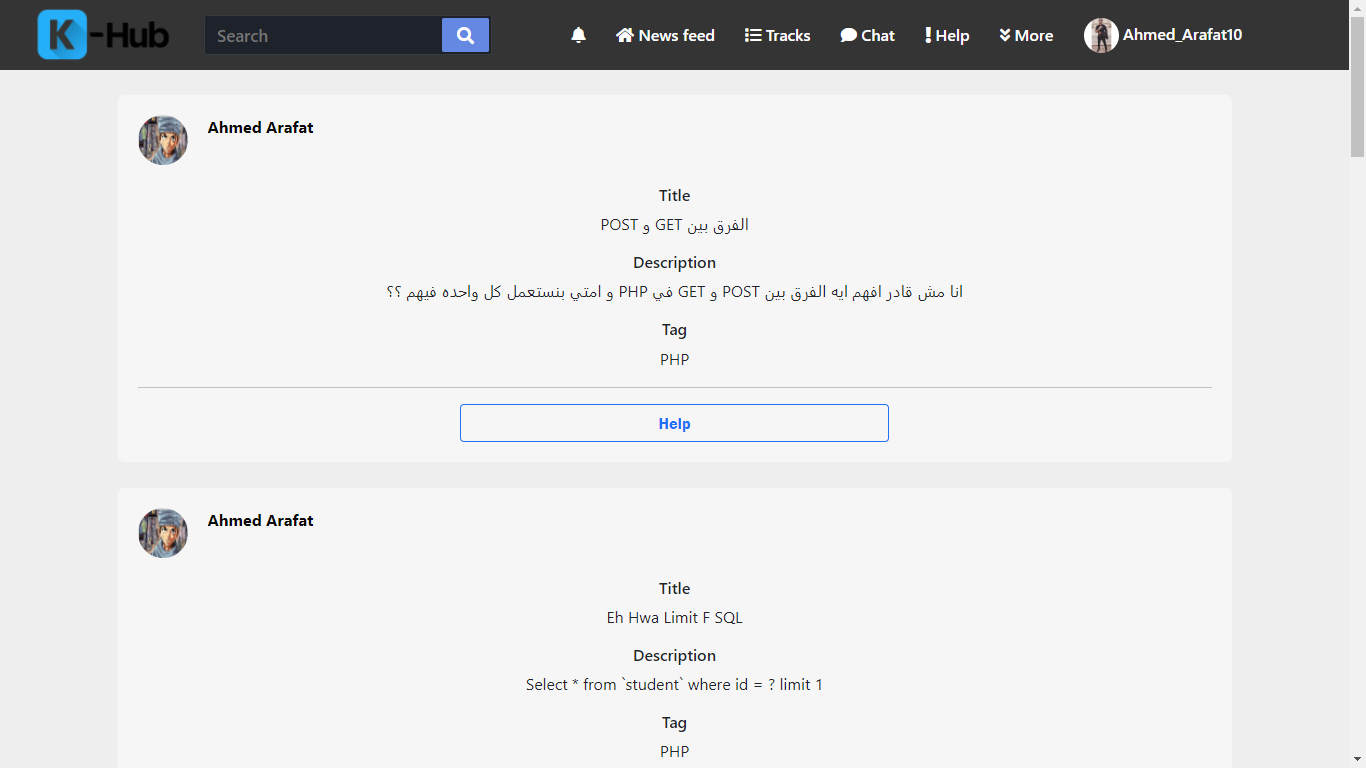Focus the Search input field
The width and height of the screenshot is (1366, 768).
tap(323, 35)
